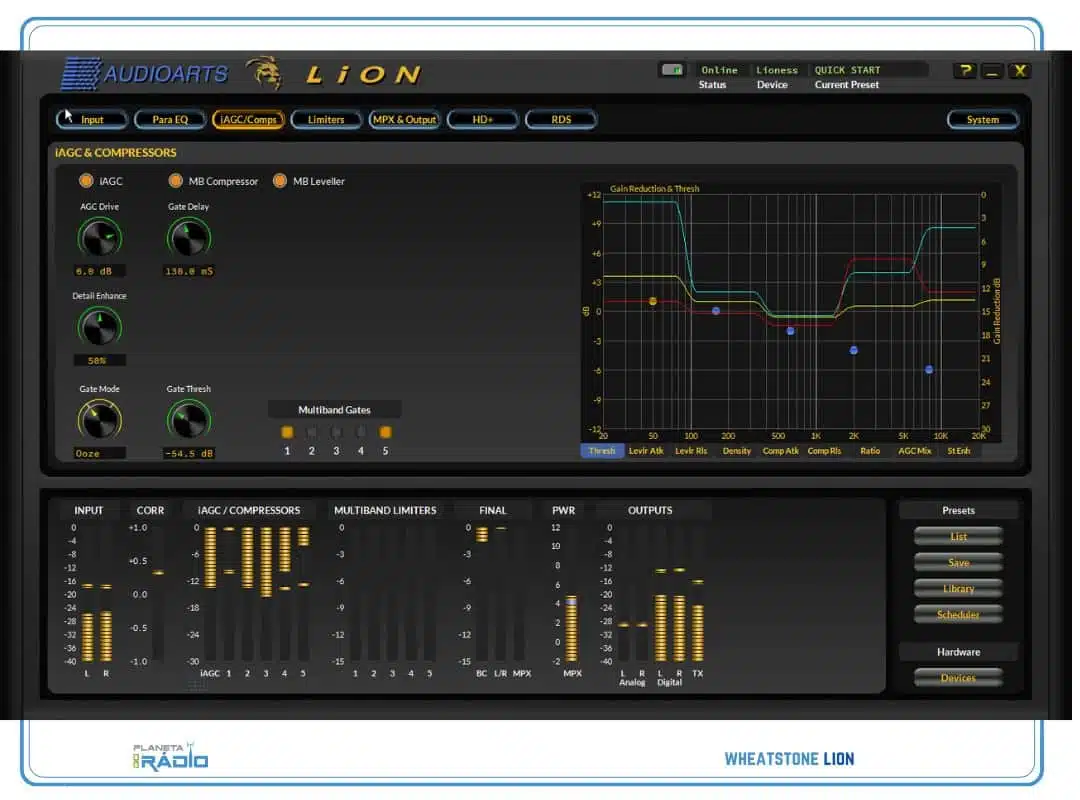This screenshot has height=800, width=1080.
Task: Toggle multiband gate 3
Action: coord(336,432)
